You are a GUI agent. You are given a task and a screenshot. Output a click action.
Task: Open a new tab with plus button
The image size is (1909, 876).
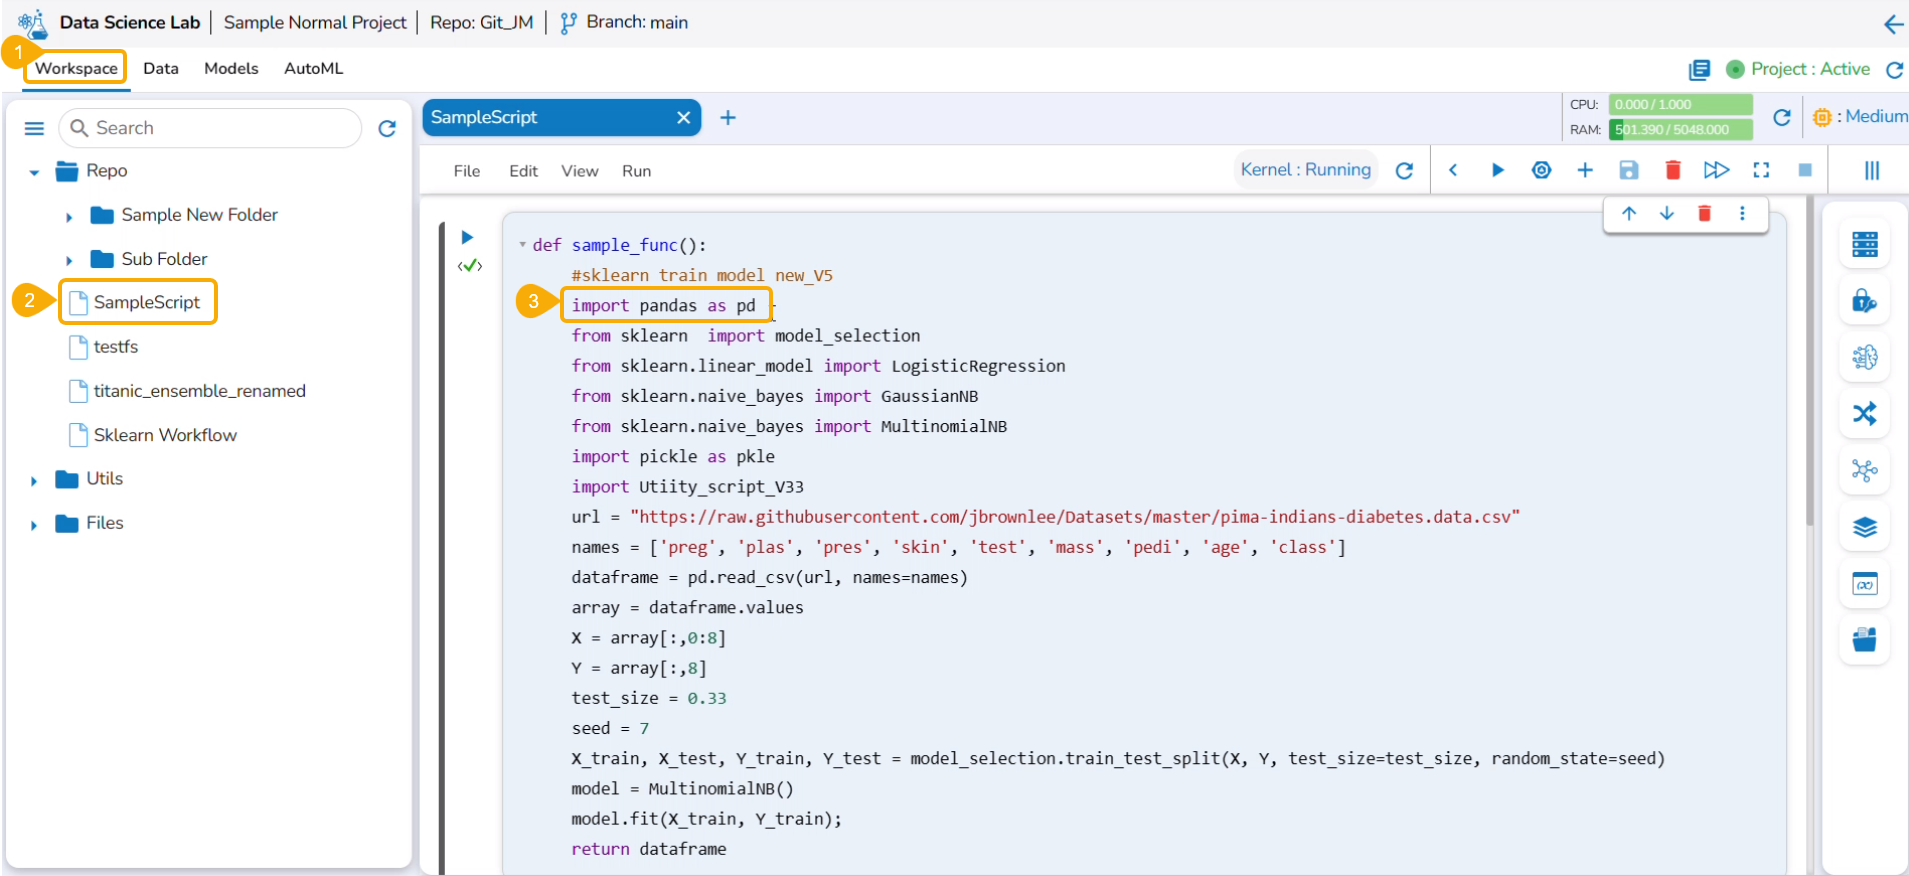coord(728,118)
